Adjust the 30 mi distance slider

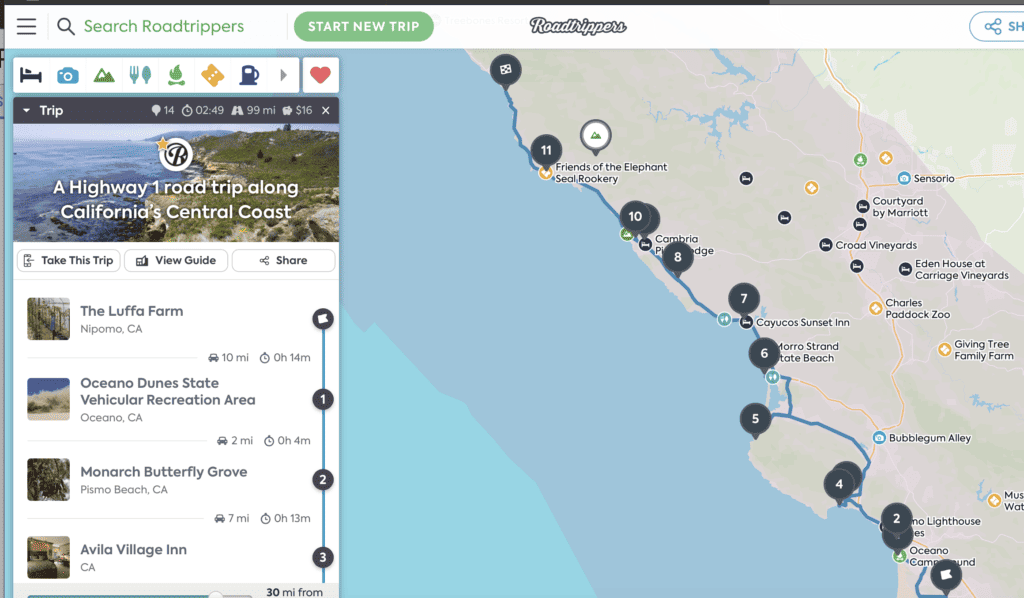click(x=216, y=595)
